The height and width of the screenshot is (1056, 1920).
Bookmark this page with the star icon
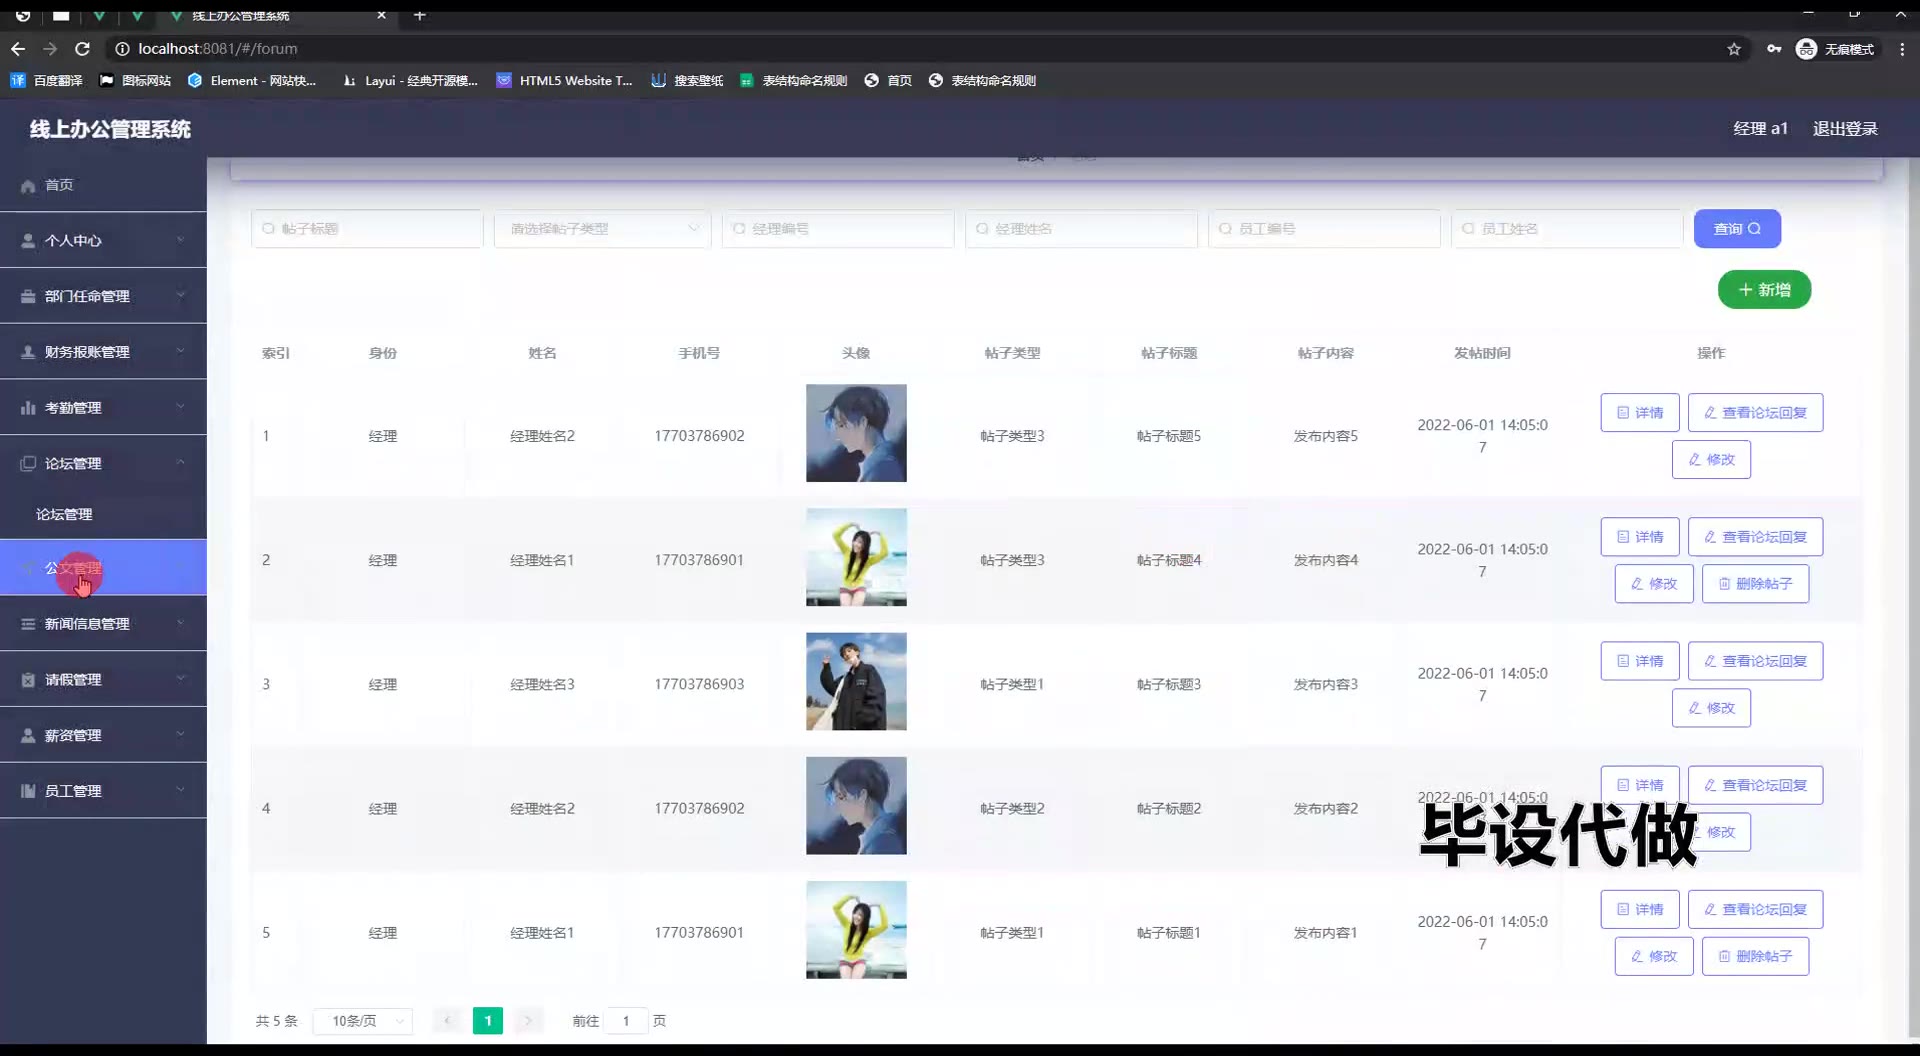click(x=1734, y=49)
